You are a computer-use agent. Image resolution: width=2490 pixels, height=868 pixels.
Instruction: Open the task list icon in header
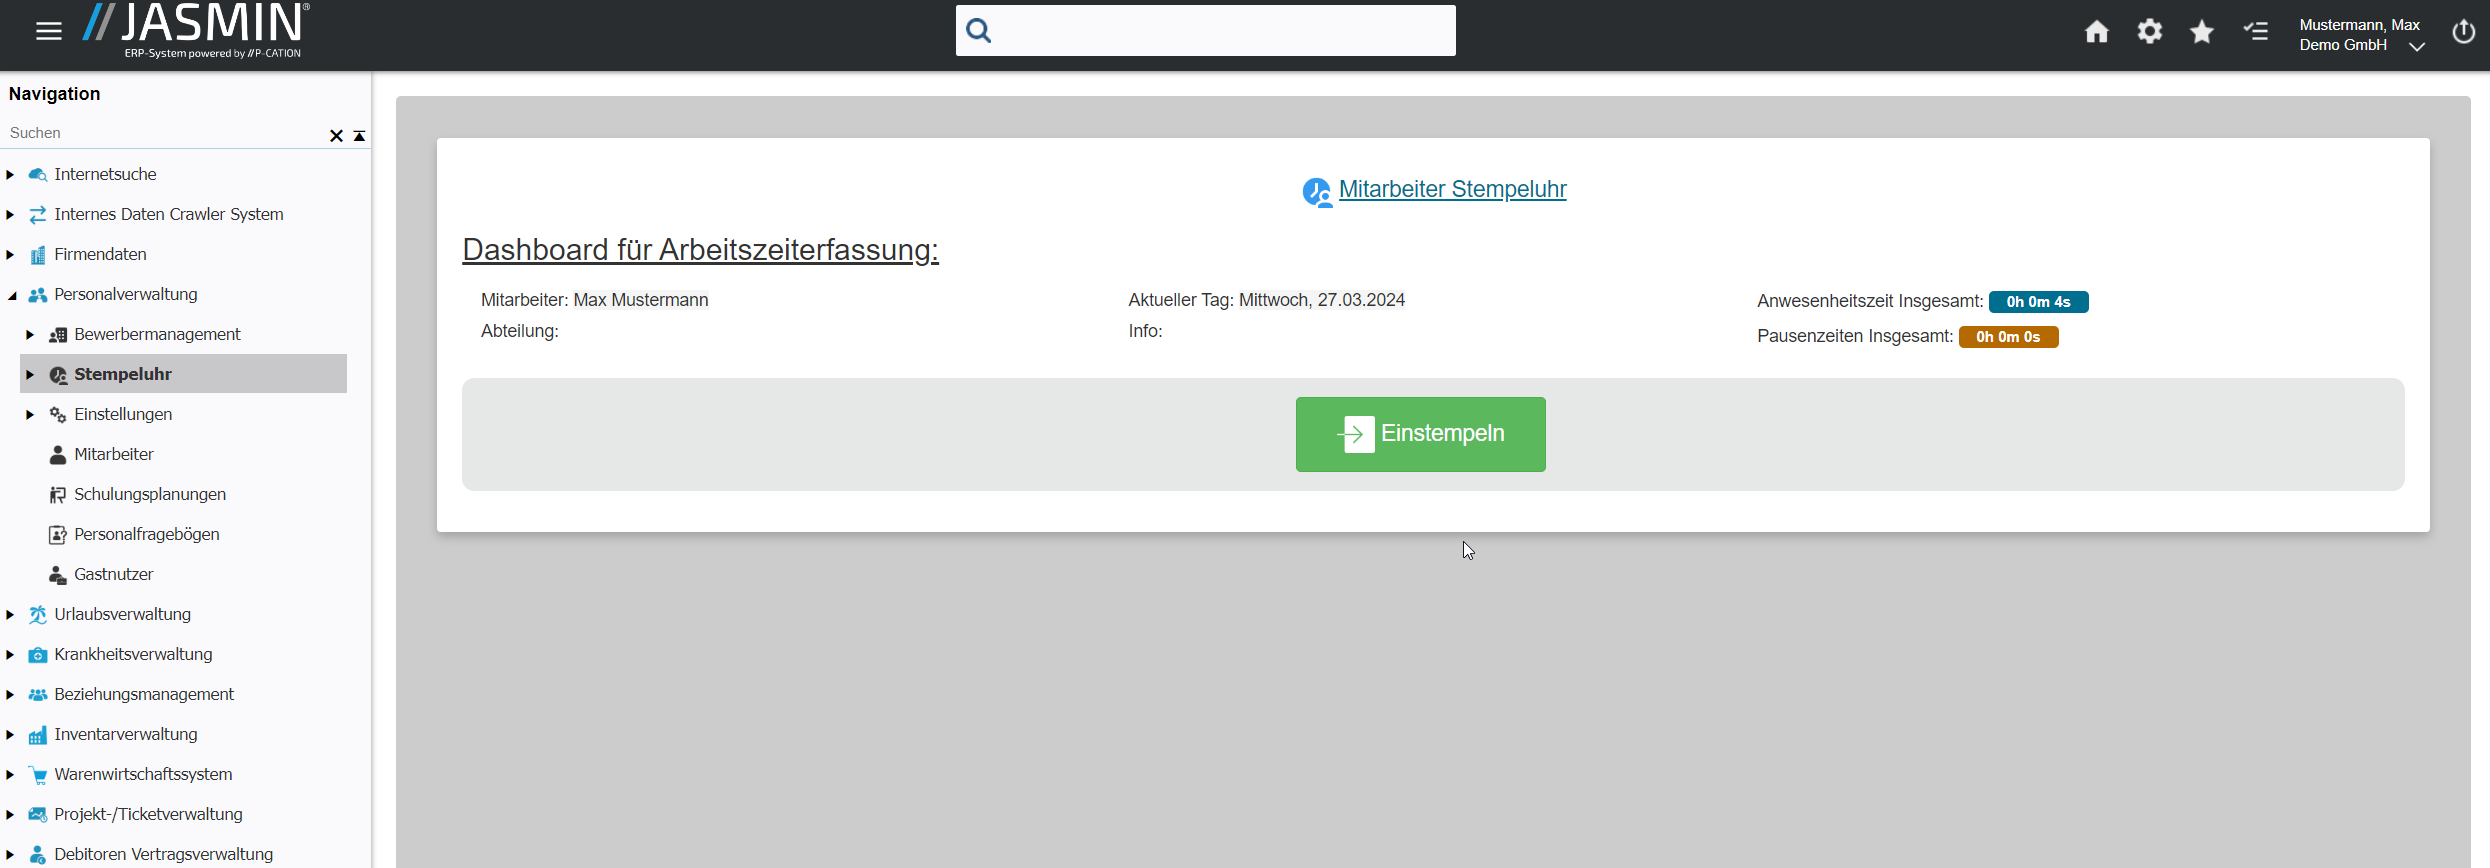(2255, 32)
